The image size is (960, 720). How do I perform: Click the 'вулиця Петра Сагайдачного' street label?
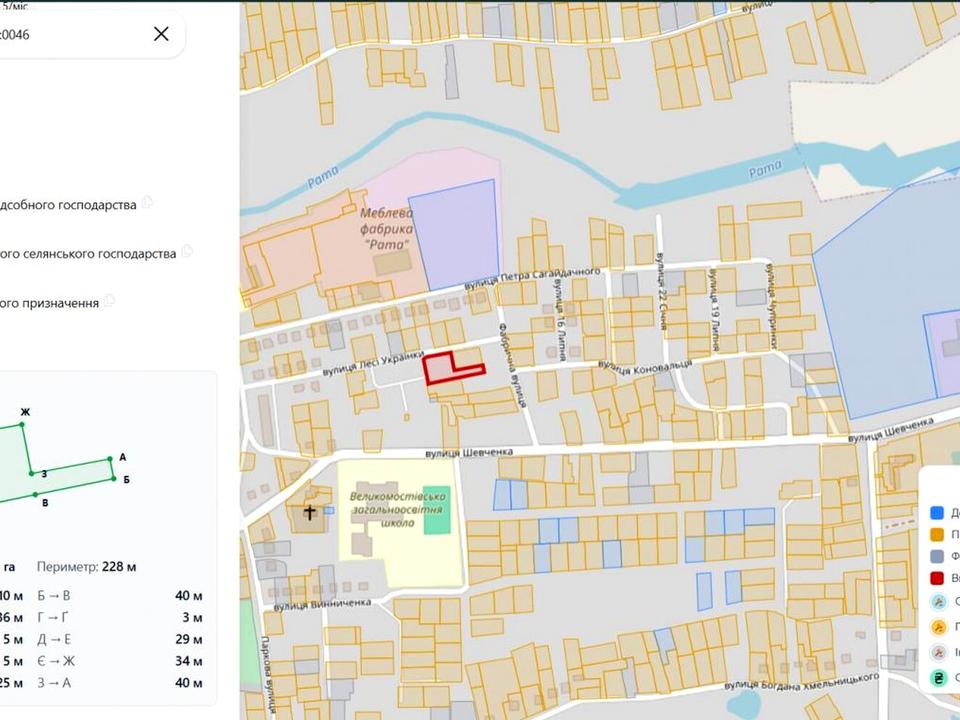click(x=532, y=278)
